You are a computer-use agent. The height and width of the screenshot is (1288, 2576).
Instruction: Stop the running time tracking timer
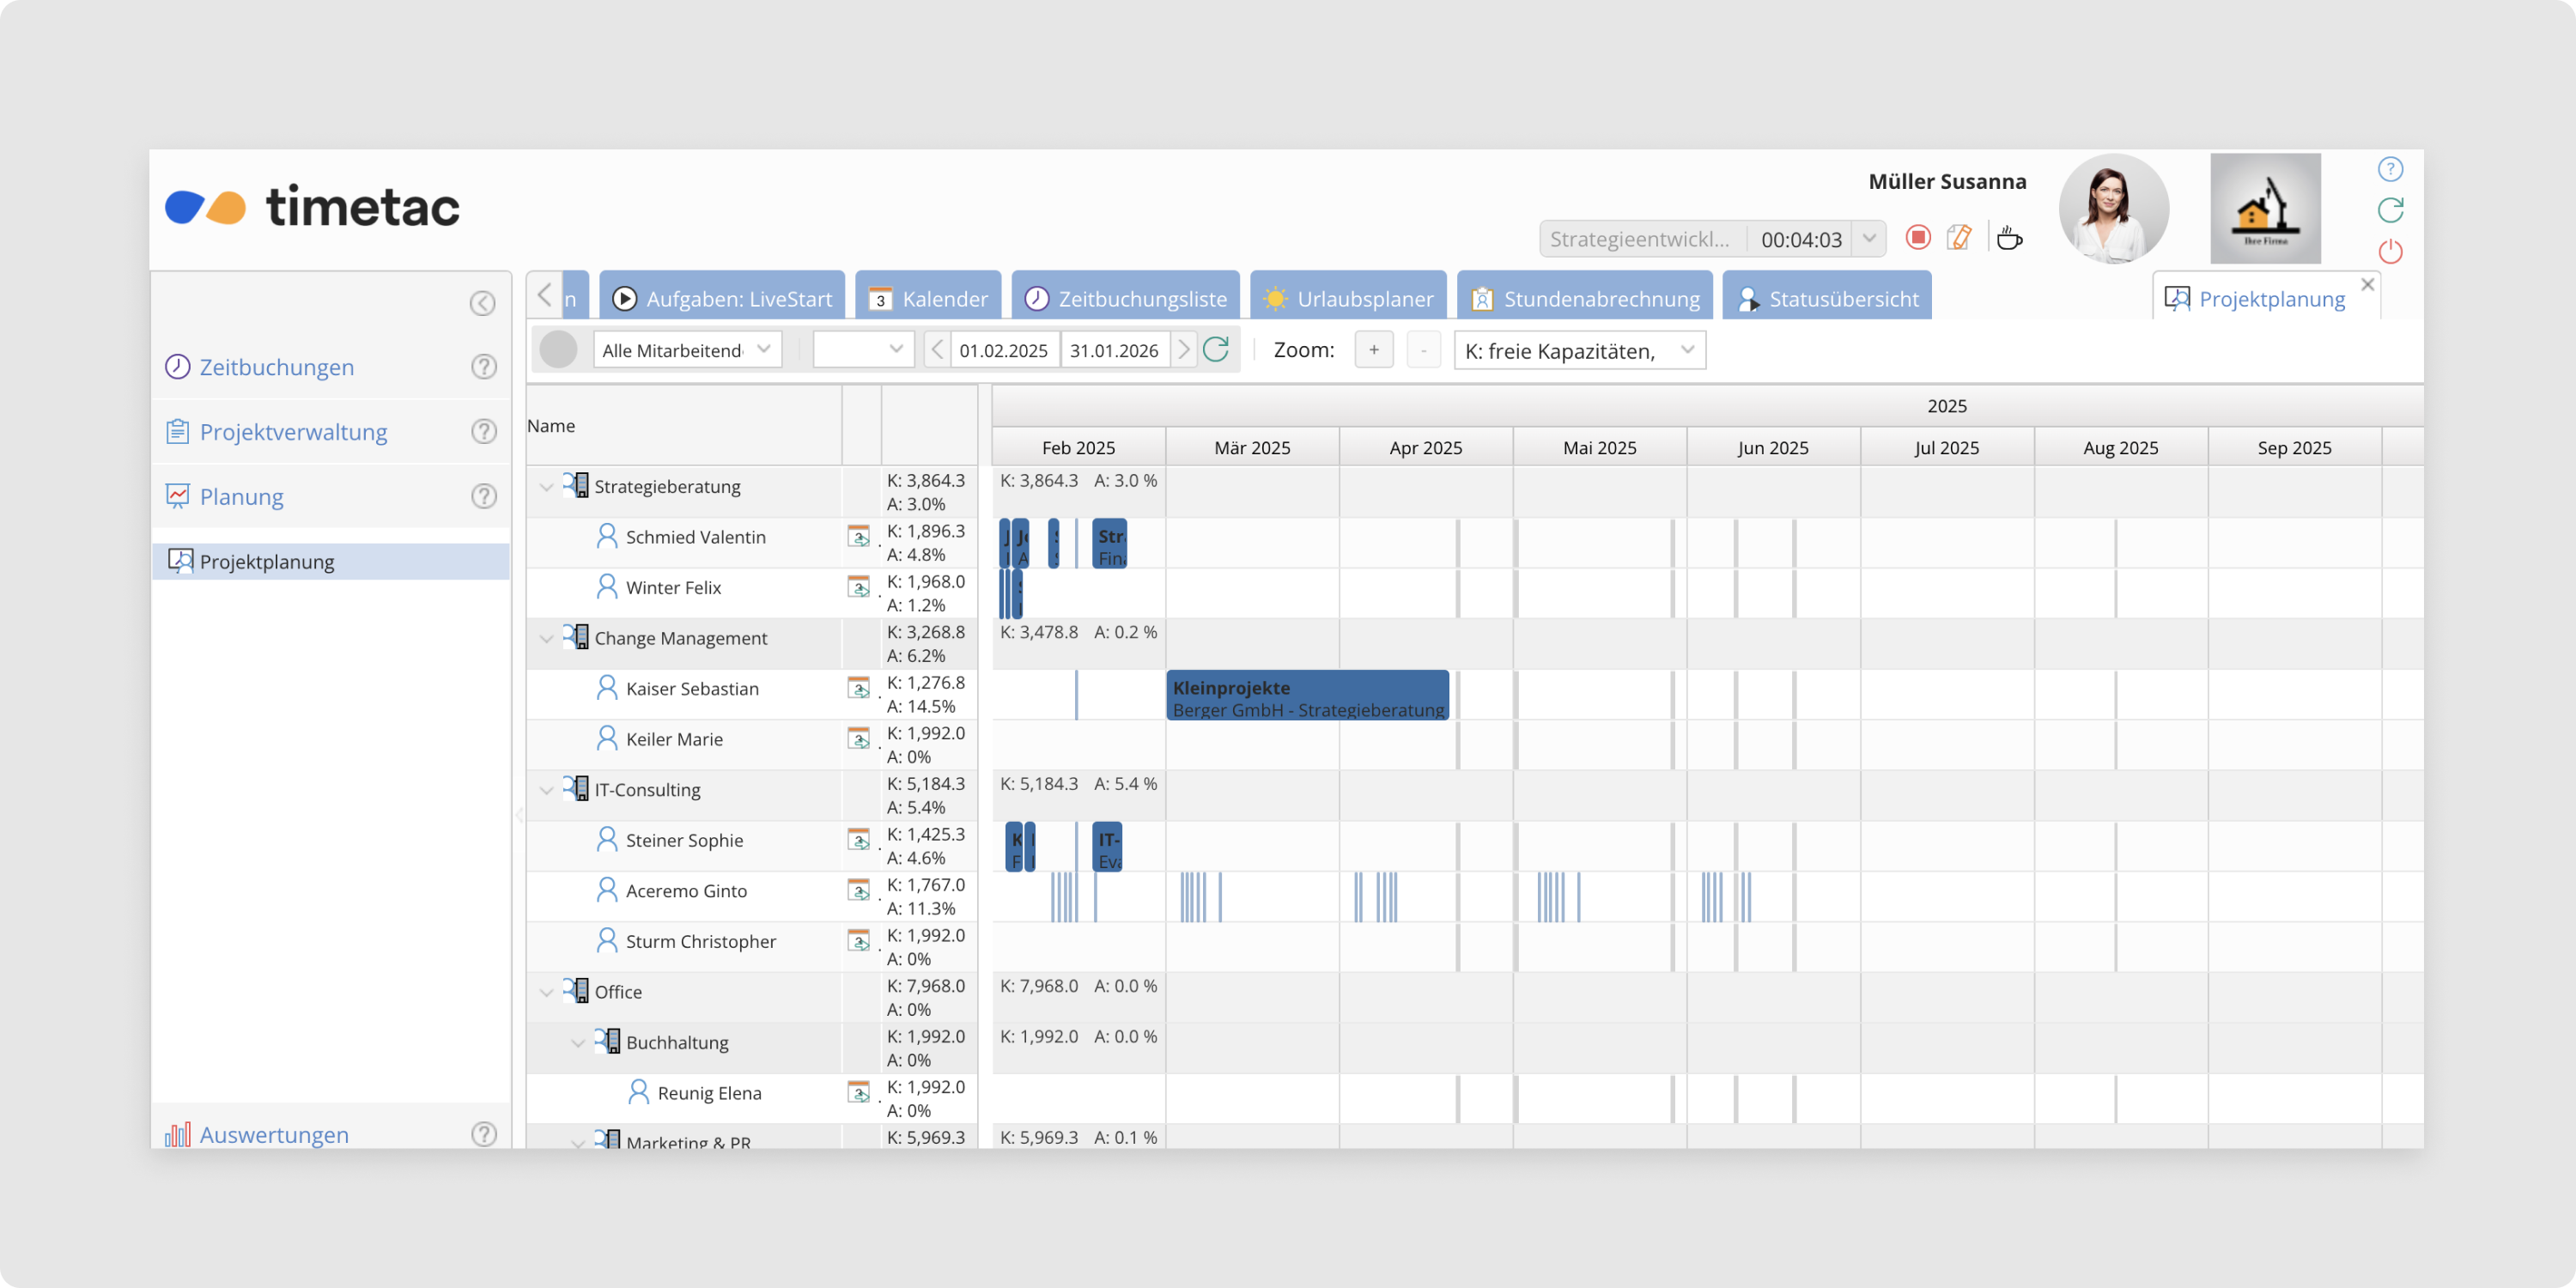coord(1917,238)
